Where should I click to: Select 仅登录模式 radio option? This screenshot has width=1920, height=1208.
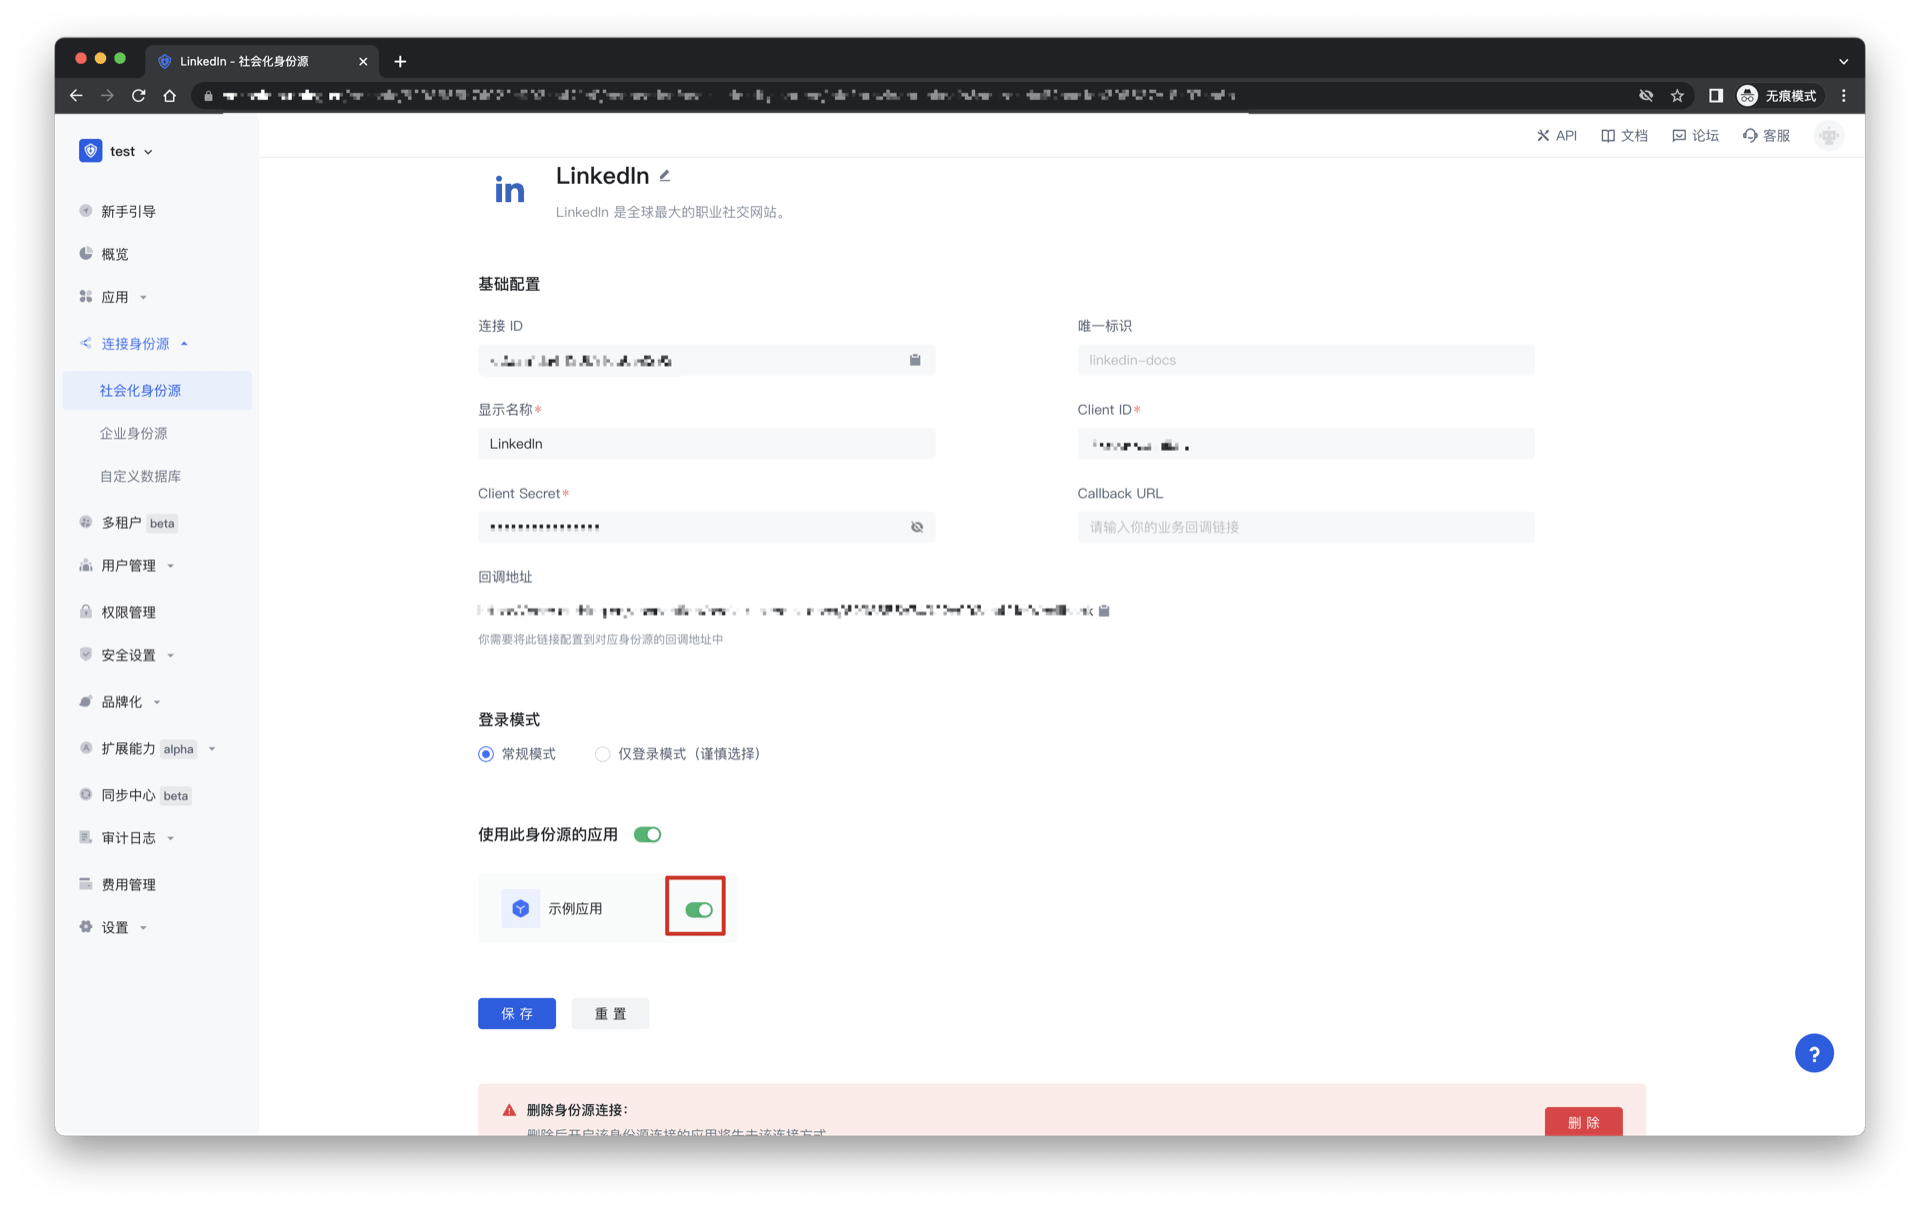coord(602,754)
